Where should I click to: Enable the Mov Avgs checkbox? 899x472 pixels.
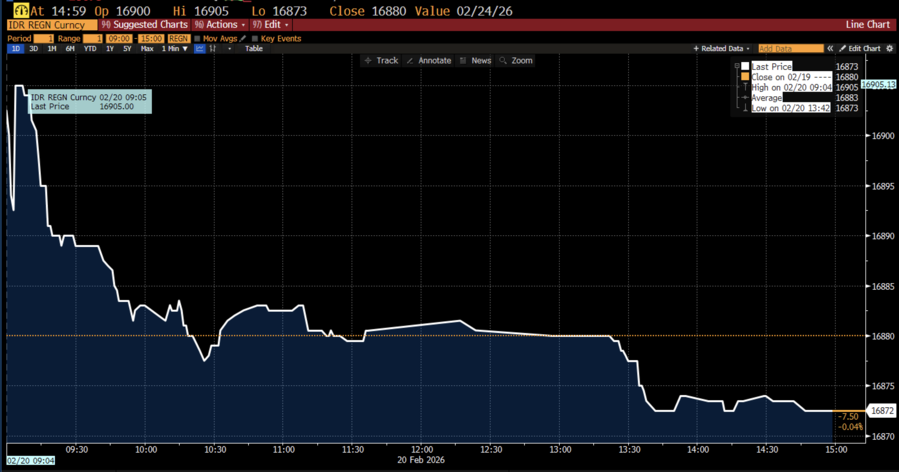click(197, 38)
